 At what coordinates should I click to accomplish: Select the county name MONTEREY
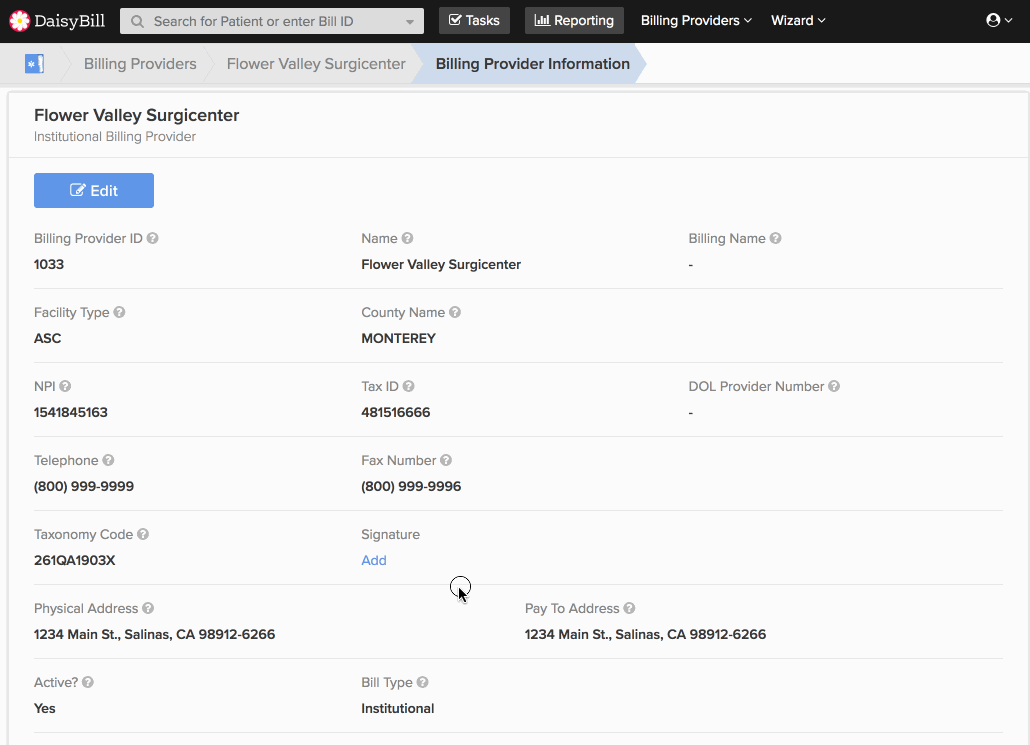click(x=399, y=338)
